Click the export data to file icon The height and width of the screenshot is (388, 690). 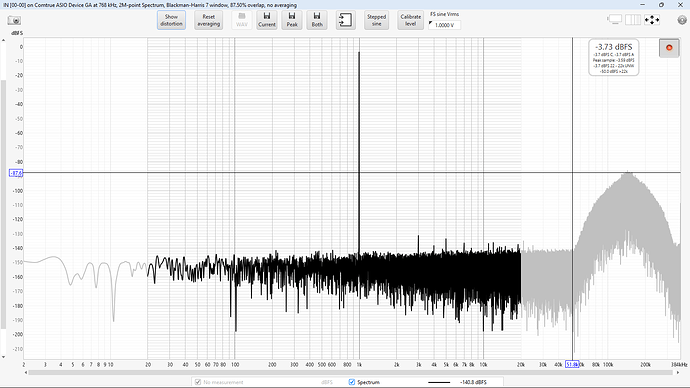[x=345, y=20]
